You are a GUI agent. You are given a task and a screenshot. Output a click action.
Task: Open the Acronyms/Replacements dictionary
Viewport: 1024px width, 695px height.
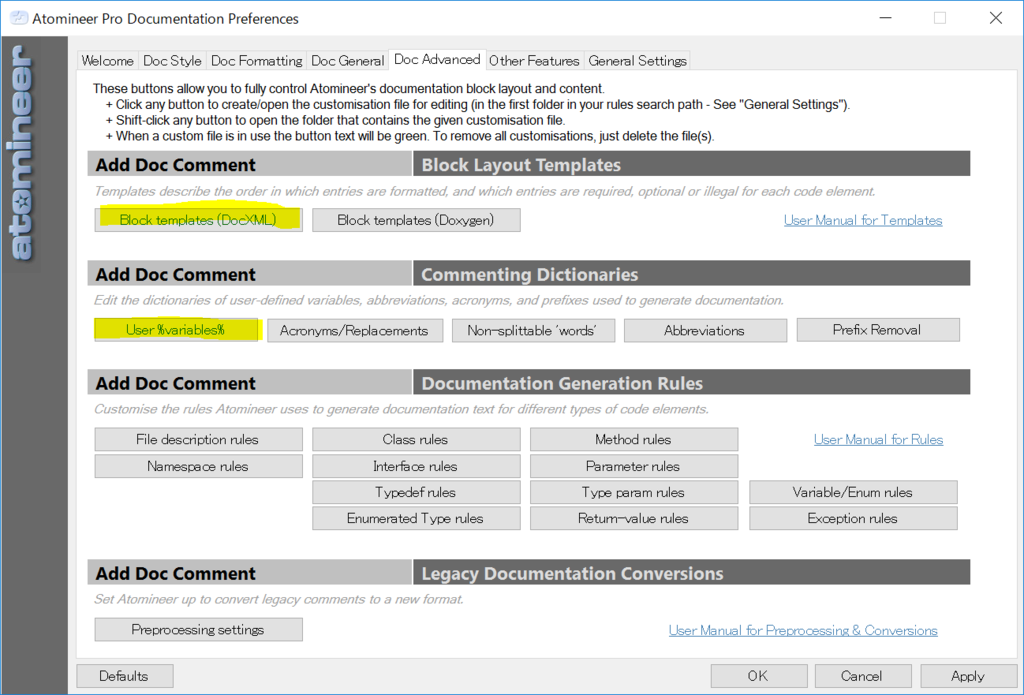coord(355,331)
